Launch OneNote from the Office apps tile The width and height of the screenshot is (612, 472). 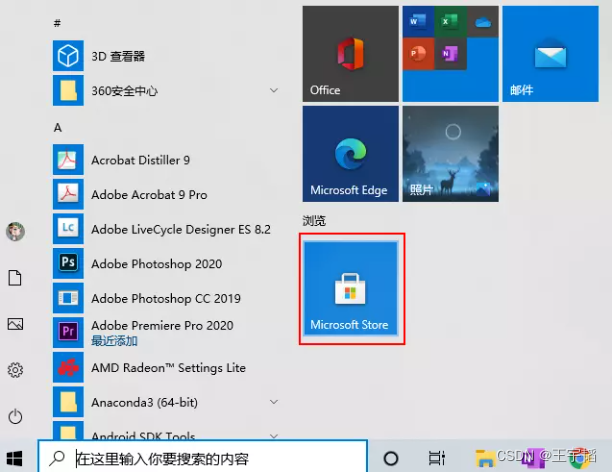[x=450, y=54]
